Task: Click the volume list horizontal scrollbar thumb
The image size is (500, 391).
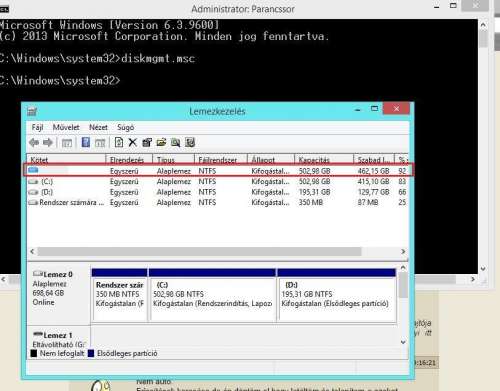Action: coord(199,251)
